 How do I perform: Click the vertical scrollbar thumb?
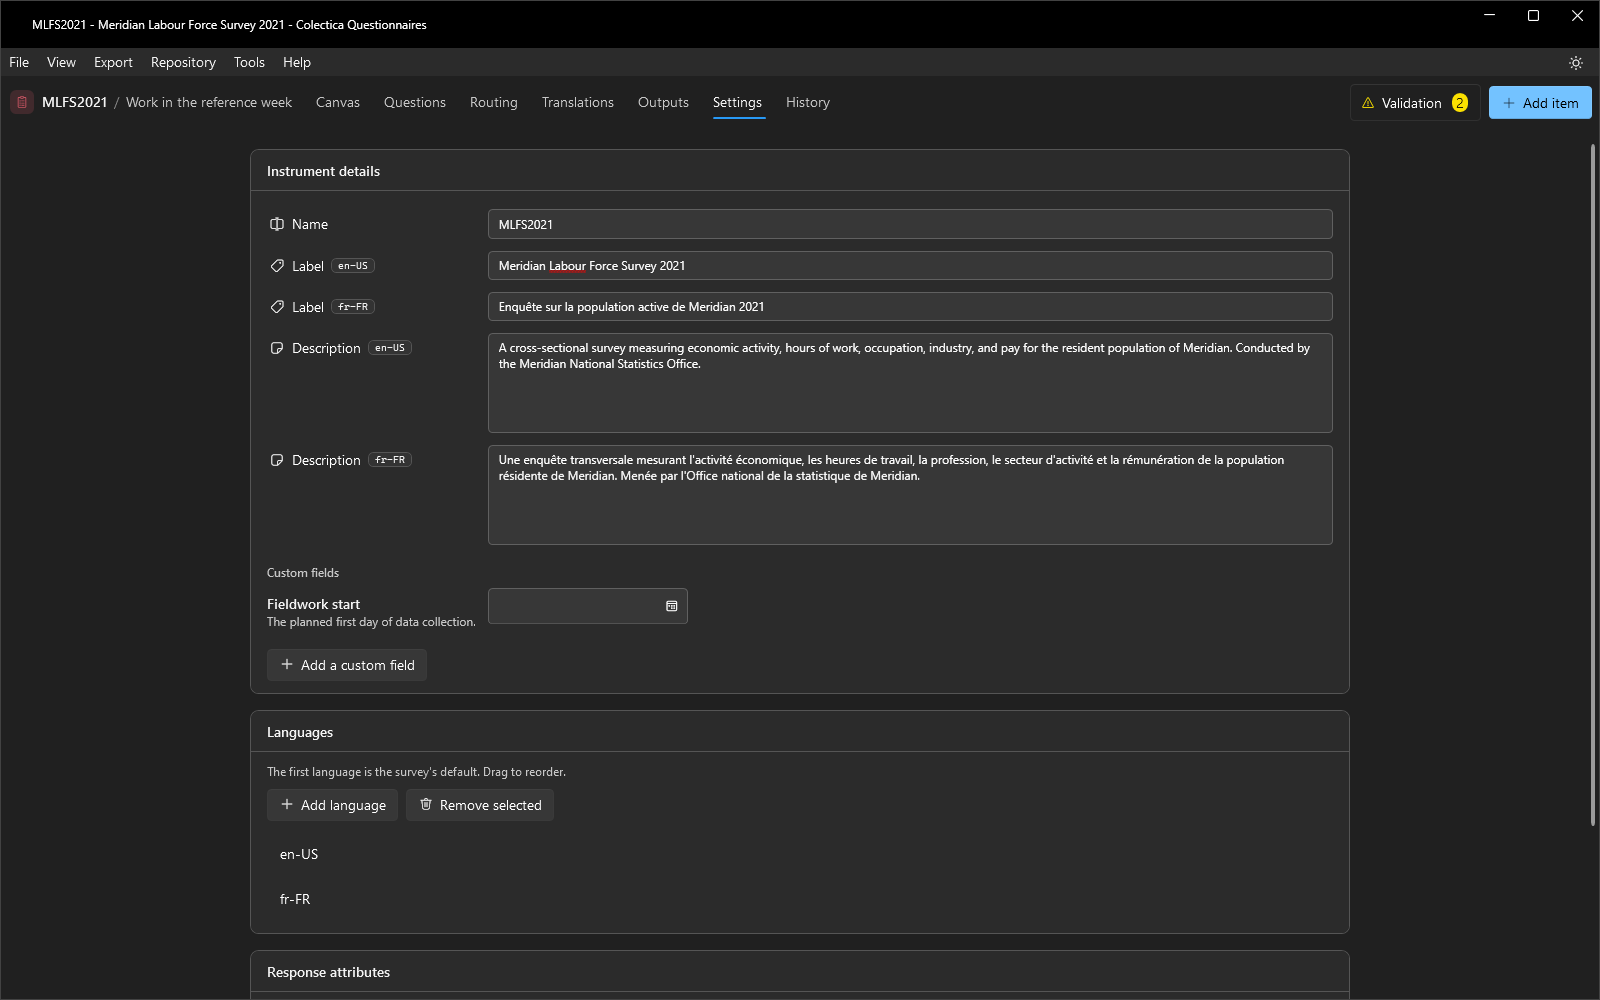point(1593,485)
